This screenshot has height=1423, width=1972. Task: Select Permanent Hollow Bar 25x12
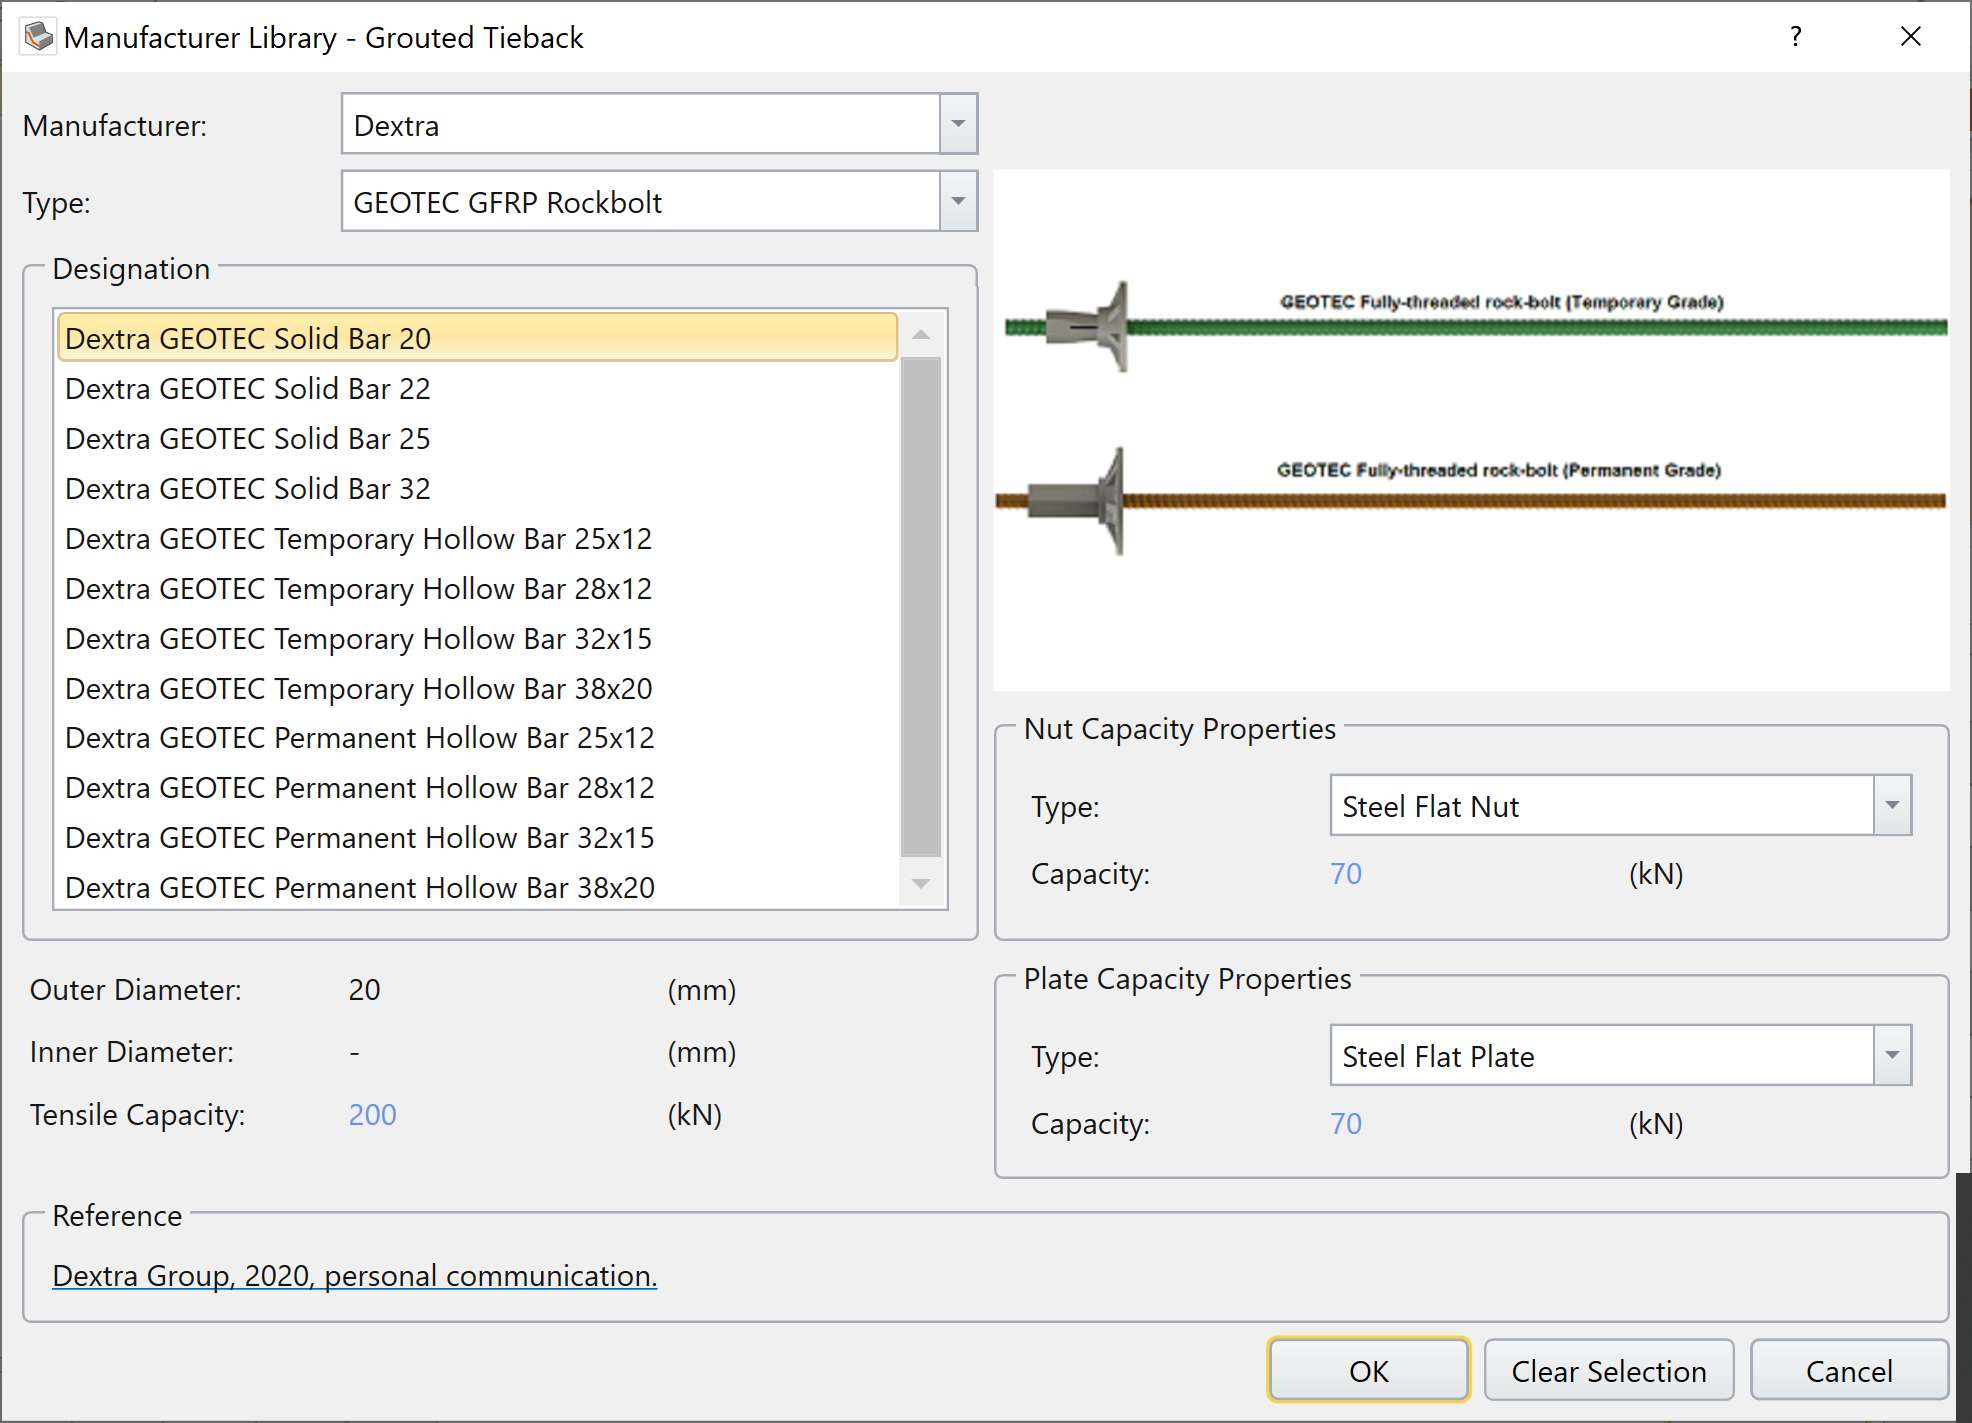pyautogui.click(x=478, y=737)
